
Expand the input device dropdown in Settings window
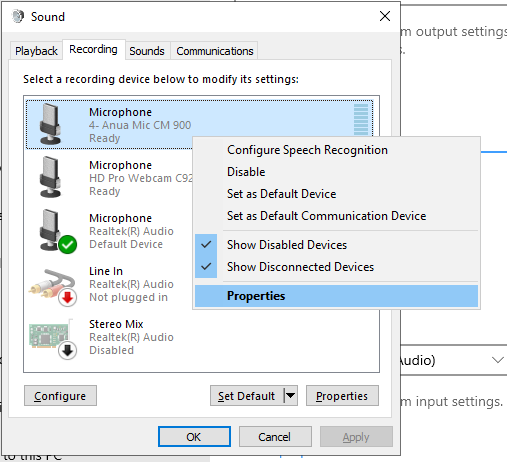(x=497, y=360)
